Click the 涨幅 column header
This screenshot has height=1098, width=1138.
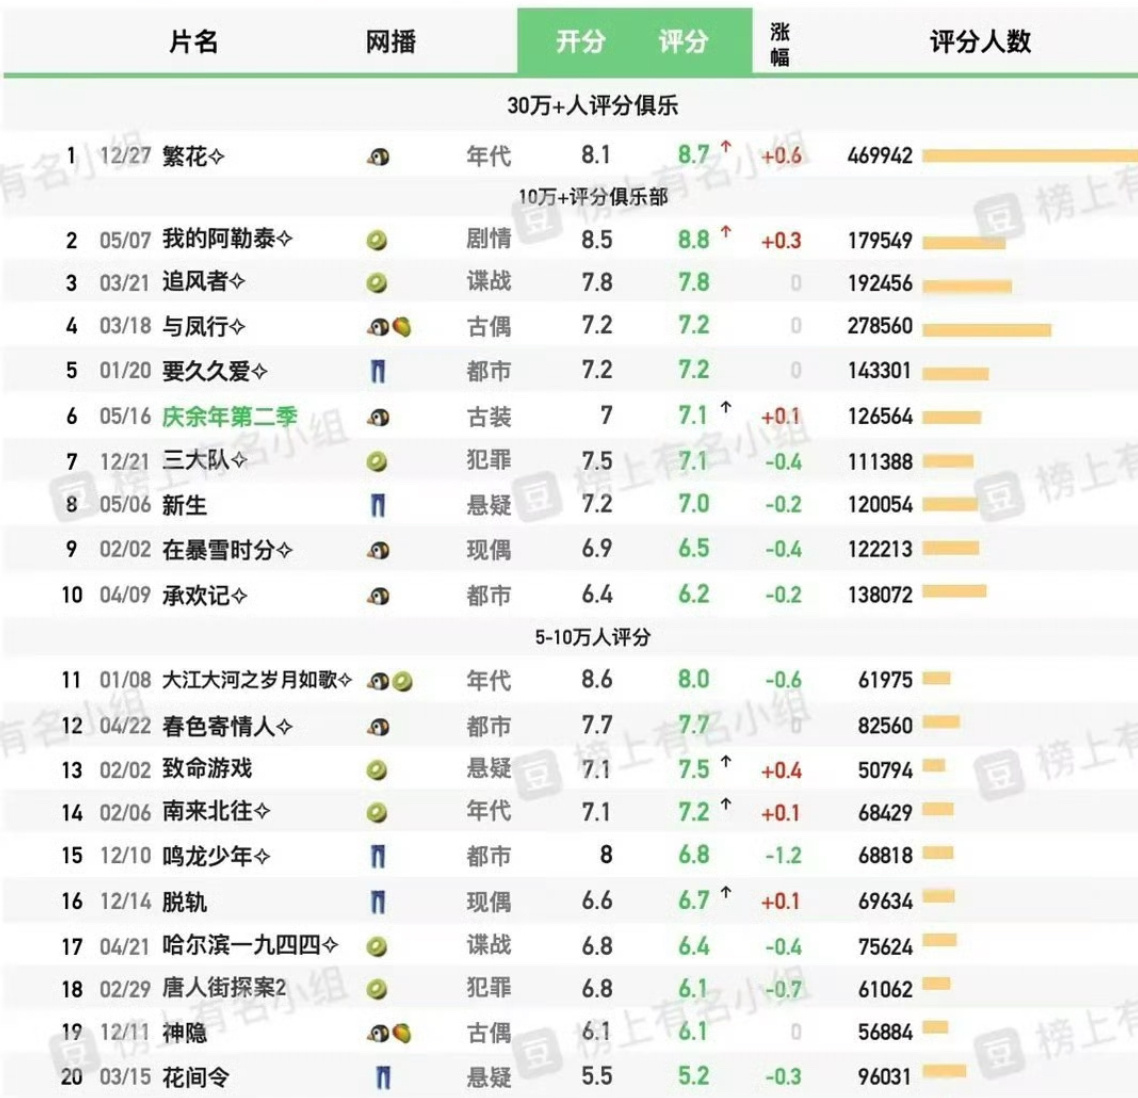click(x=779, y=44)
